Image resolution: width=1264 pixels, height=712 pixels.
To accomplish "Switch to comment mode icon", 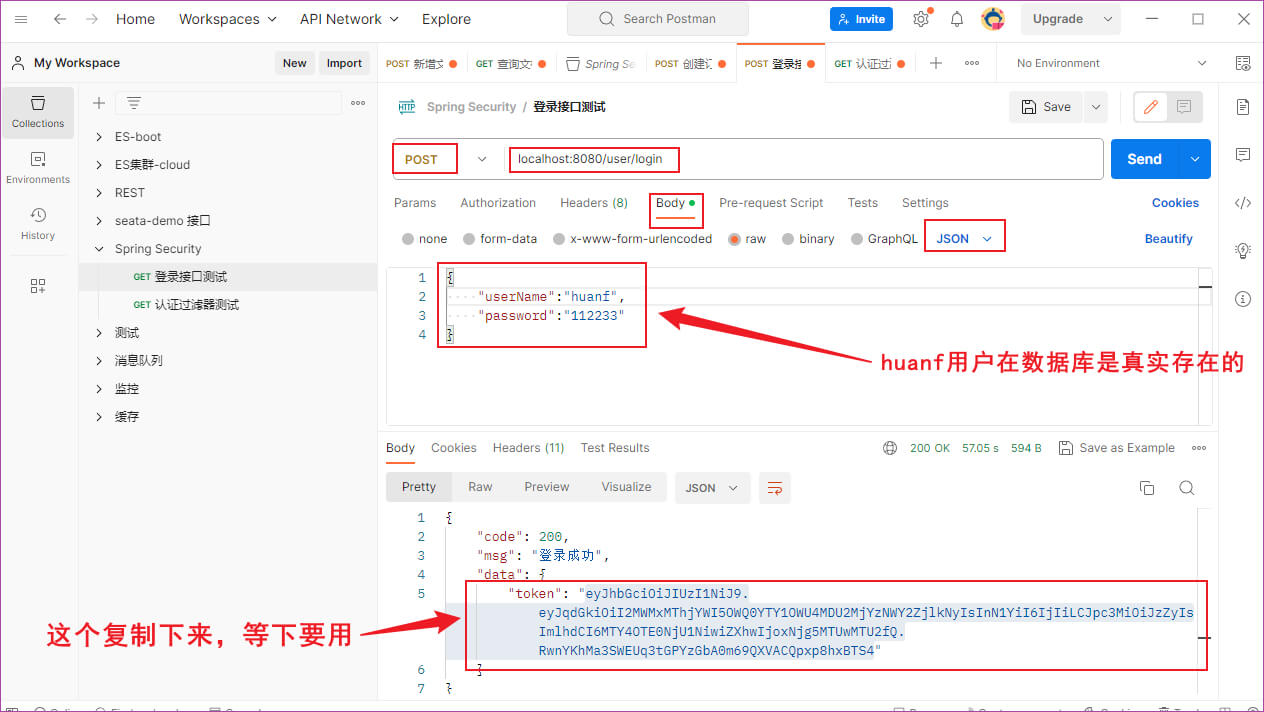I will point(1184,107).
